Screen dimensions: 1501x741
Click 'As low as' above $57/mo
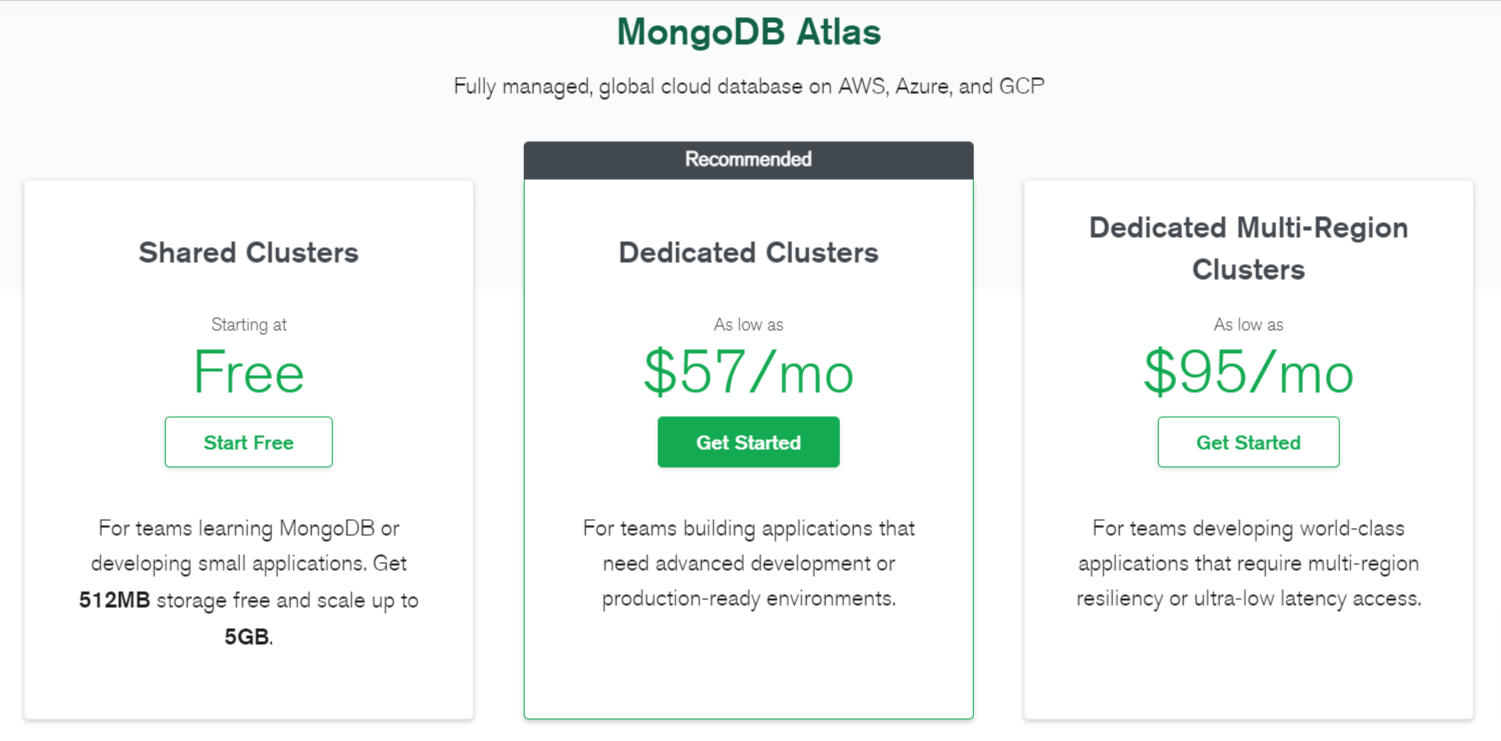click(749, 324)
